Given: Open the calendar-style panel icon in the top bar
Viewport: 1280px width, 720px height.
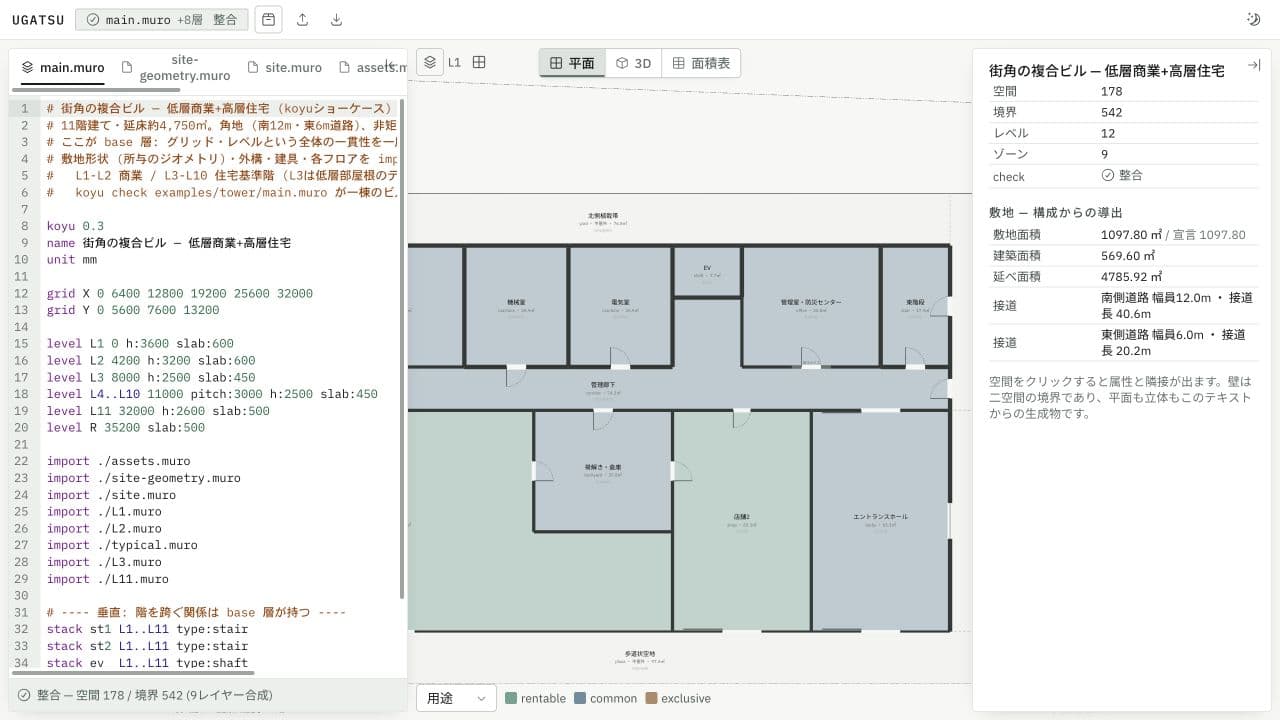Looking at the screenshot, I should pyautogui.click(x=268, y=19).
